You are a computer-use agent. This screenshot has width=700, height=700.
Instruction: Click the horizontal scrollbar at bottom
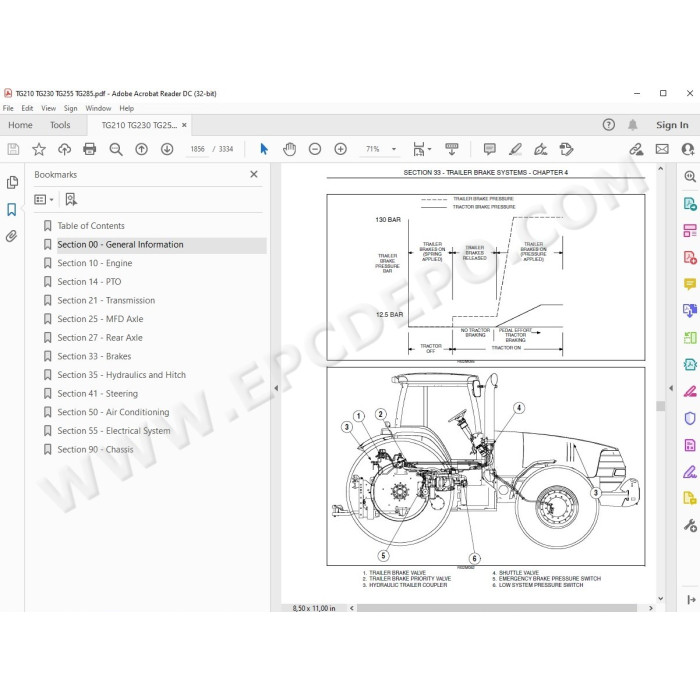coord(496,608)
